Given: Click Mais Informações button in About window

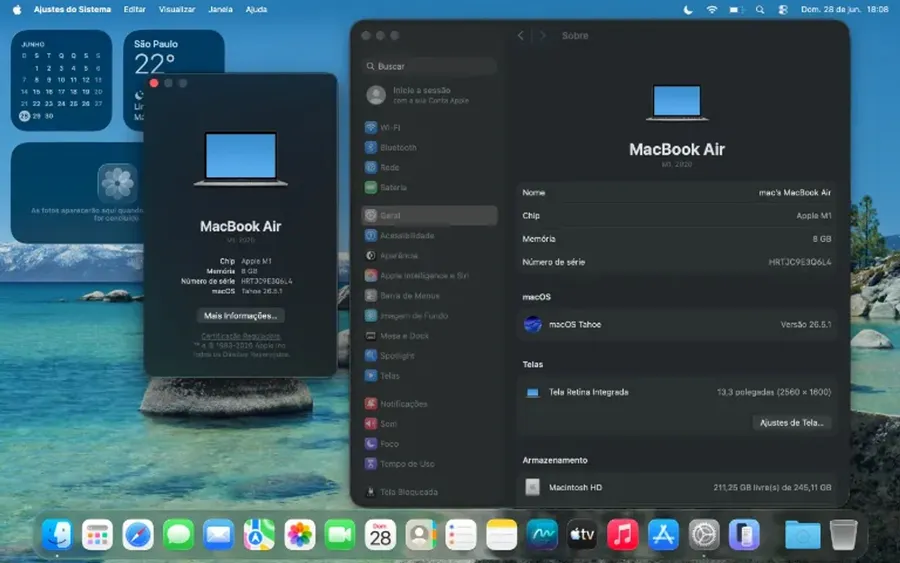Looking at the screenshot, I should 240,316.
